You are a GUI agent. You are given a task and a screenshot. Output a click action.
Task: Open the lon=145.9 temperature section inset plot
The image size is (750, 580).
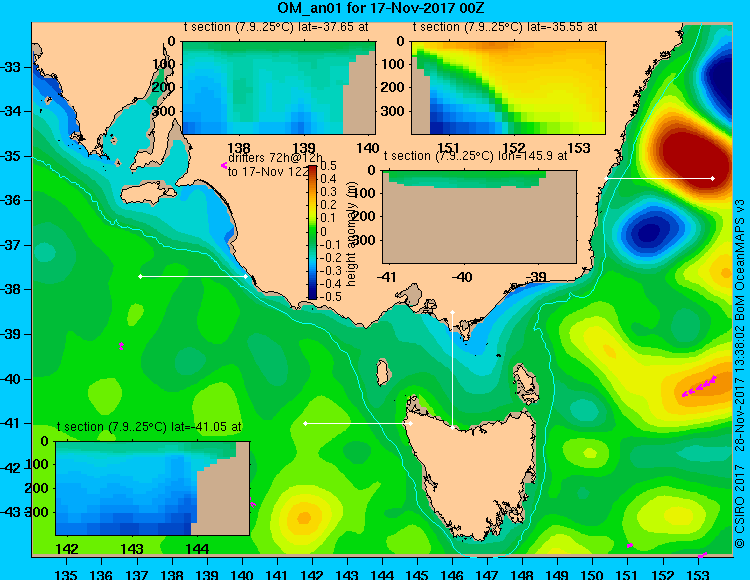click(480, 217)
